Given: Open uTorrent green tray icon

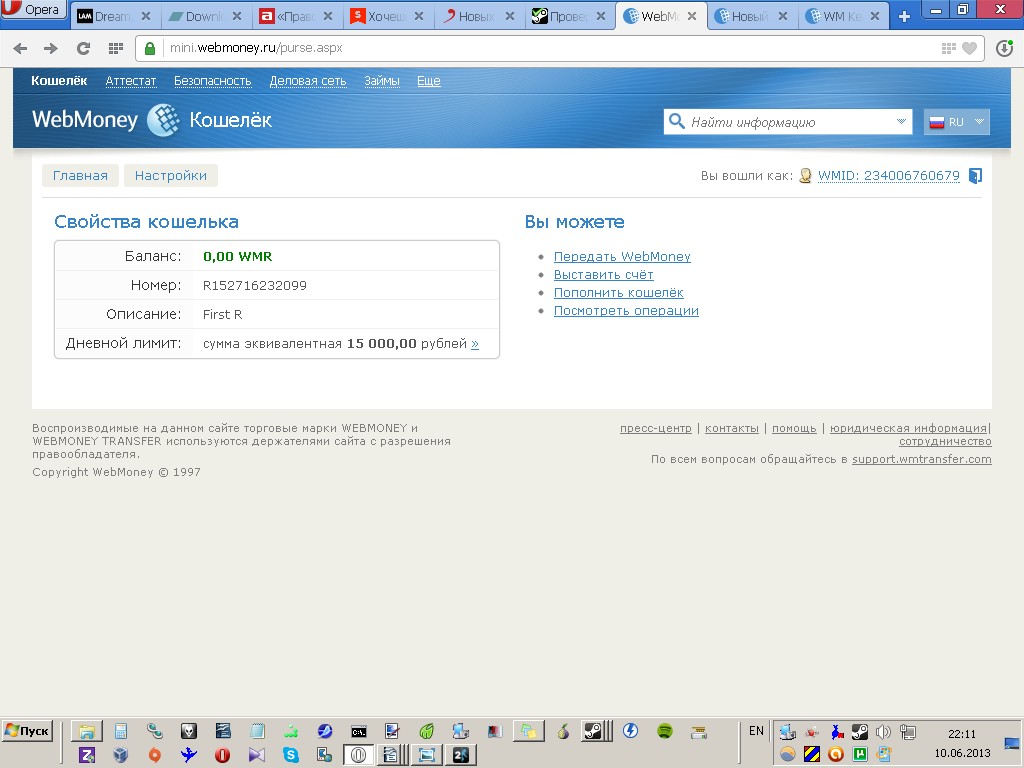Looking at the screenshot, I should point(860,755).
